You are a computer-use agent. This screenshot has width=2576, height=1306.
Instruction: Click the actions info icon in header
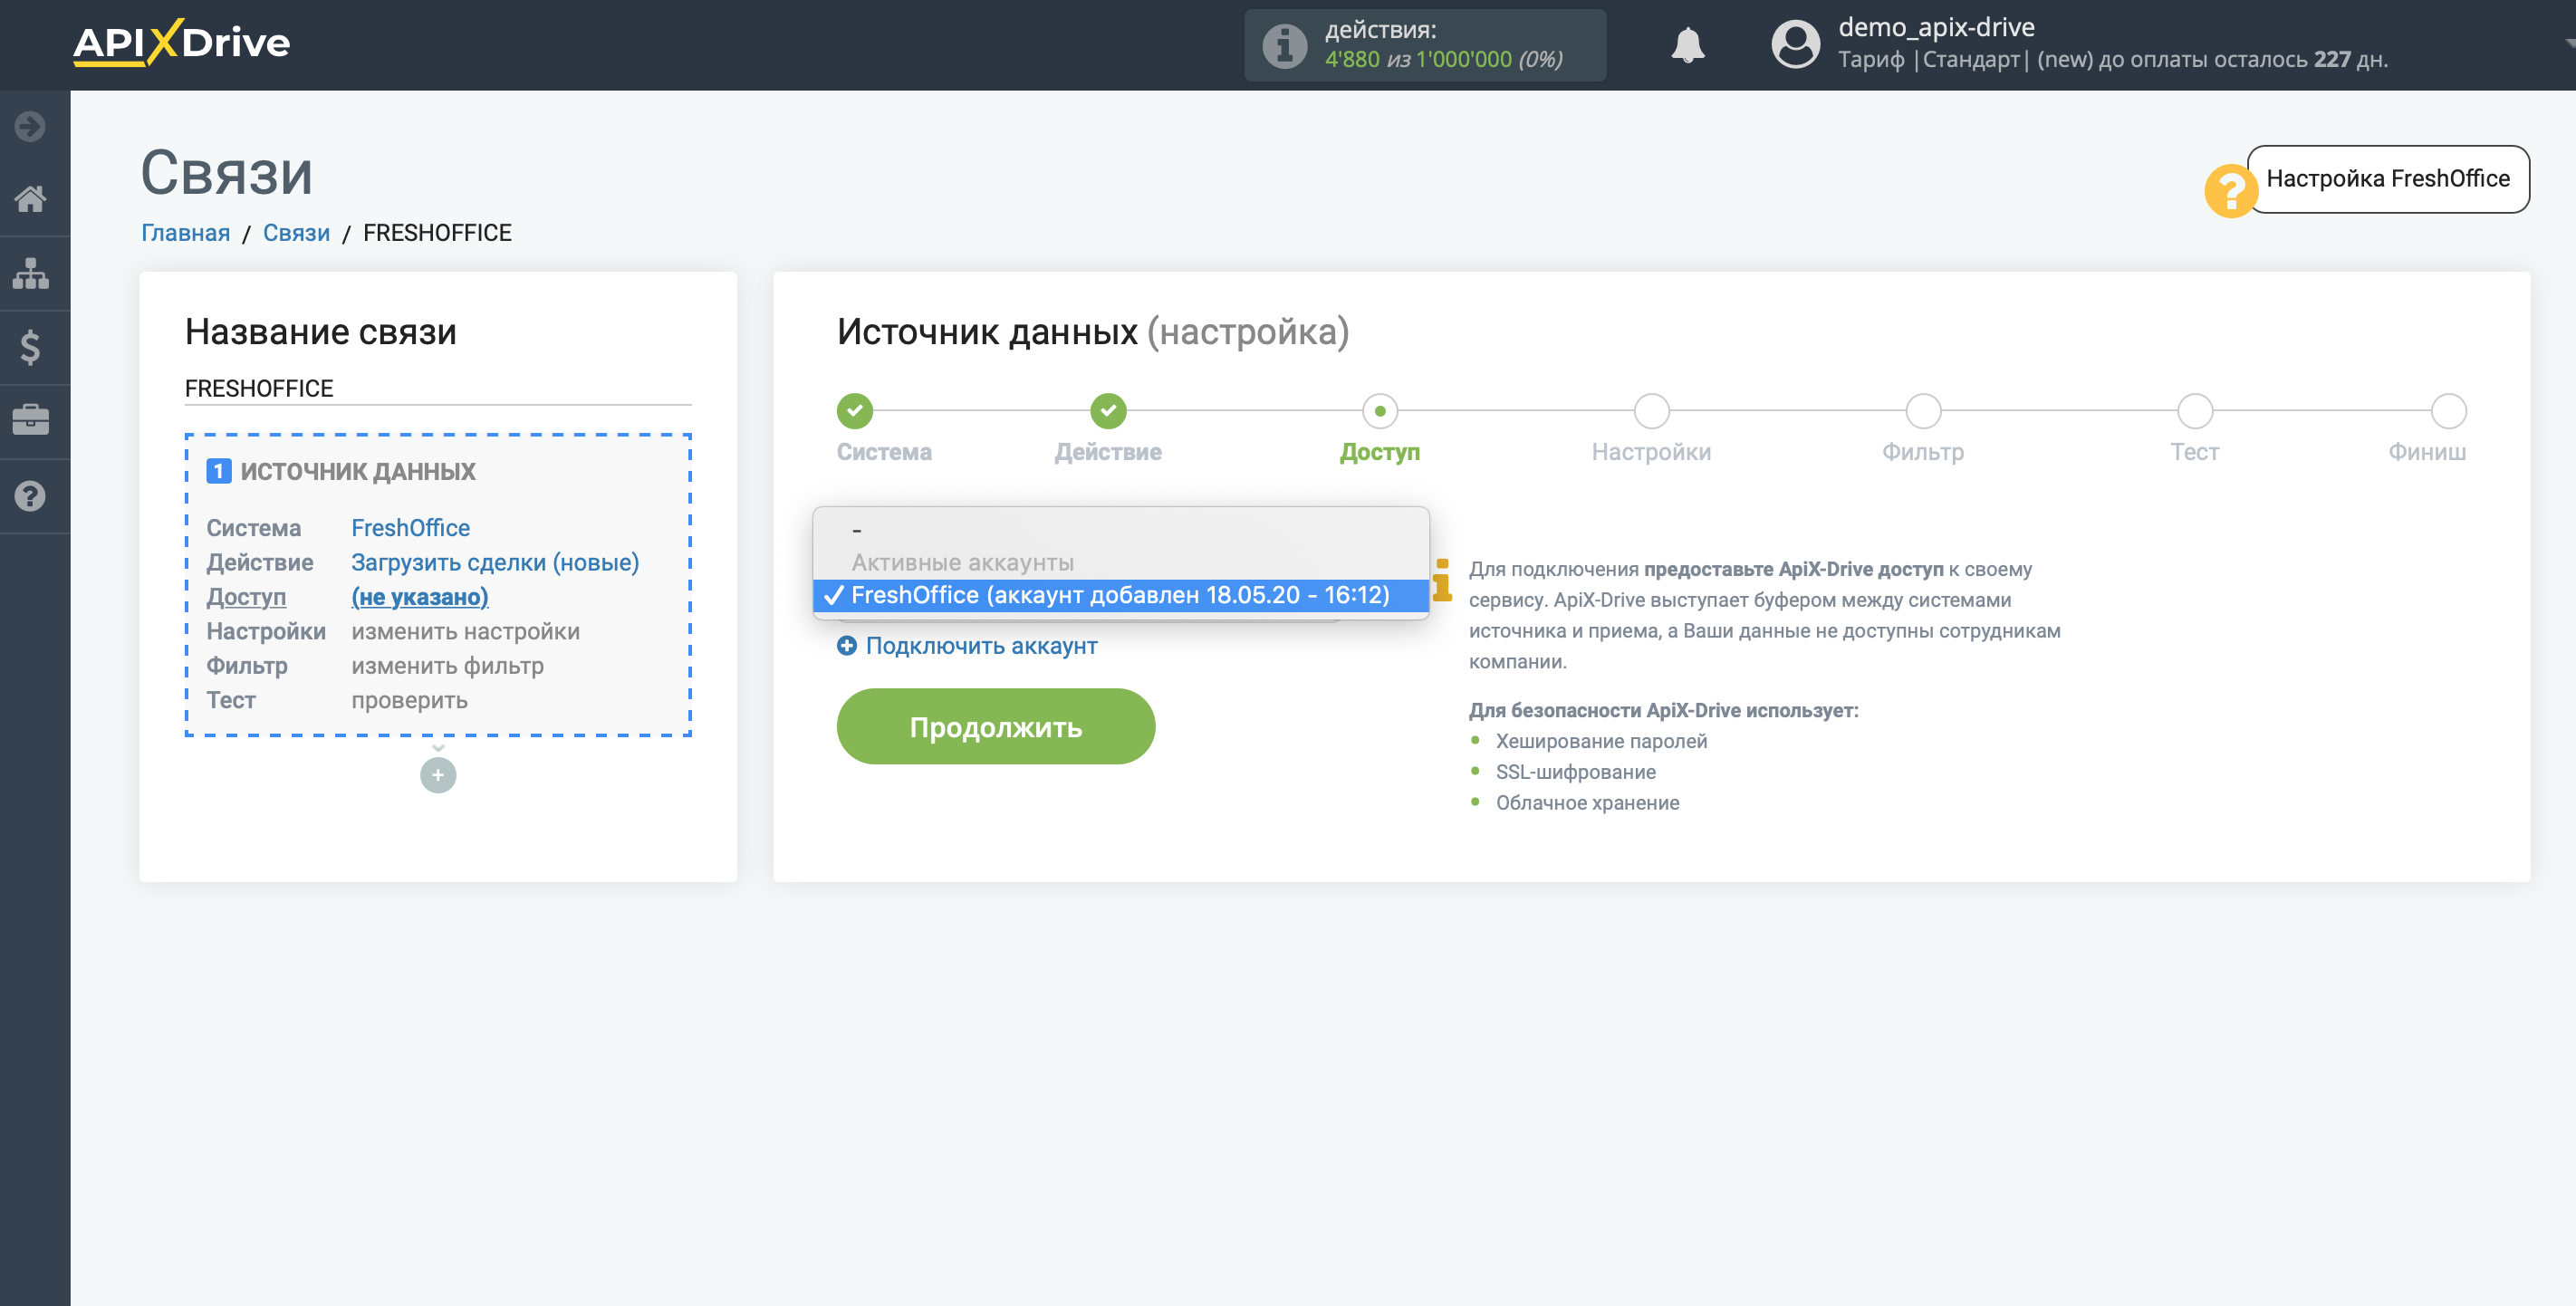click(x=1284, y=45)
